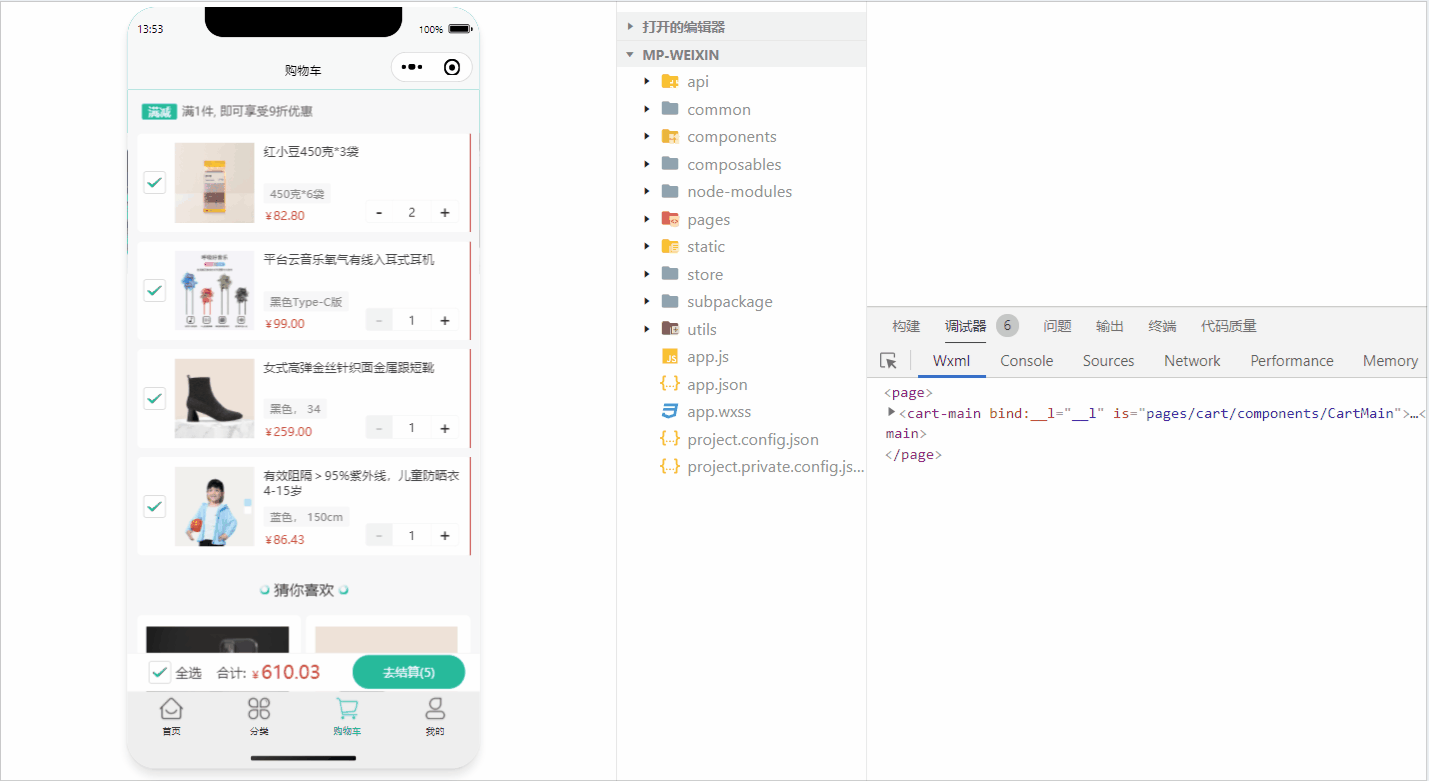Click the 黑色Type-C版 spec tag
The image size is (1429, 781).
(306, 302)
